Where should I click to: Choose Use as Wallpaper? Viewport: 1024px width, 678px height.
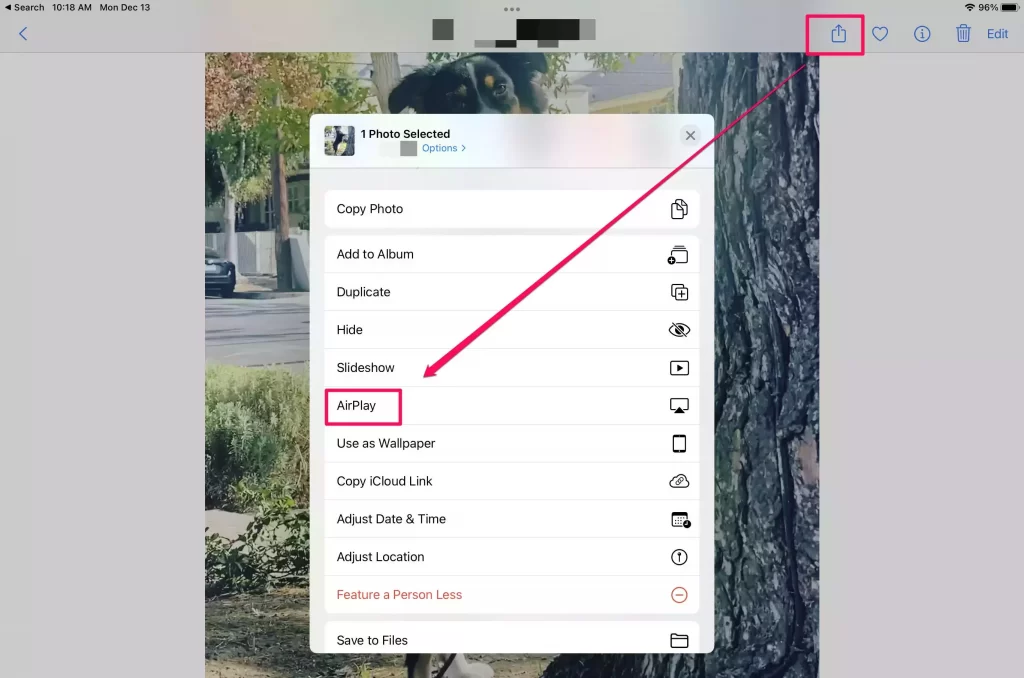512,444
